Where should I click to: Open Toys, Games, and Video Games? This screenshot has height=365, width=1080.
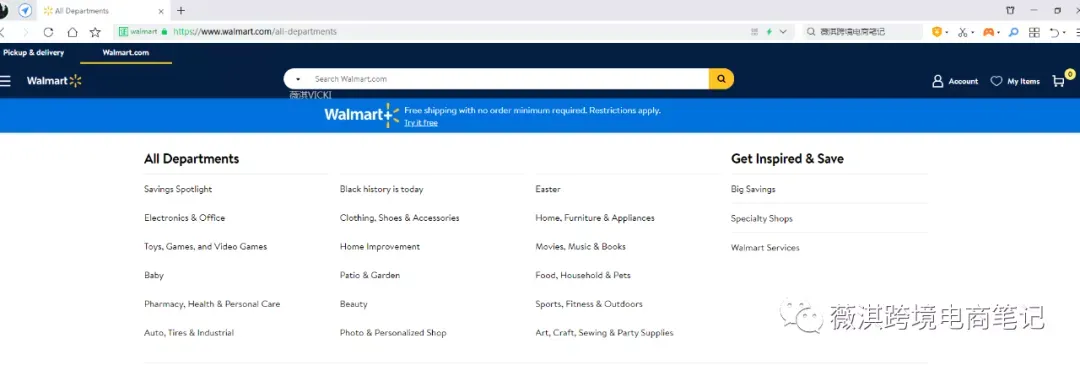(x=205, y=247)
